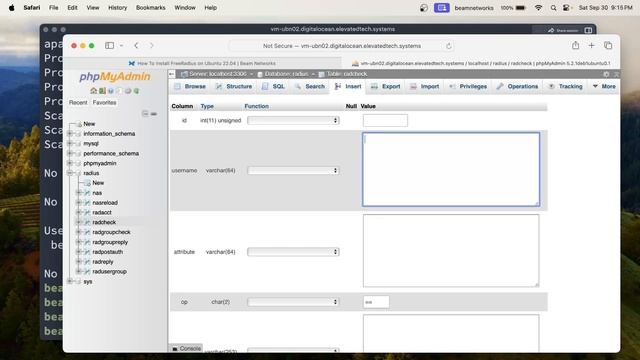Click the attribute value textarea

pyautogui.click(x=451, y=251)
